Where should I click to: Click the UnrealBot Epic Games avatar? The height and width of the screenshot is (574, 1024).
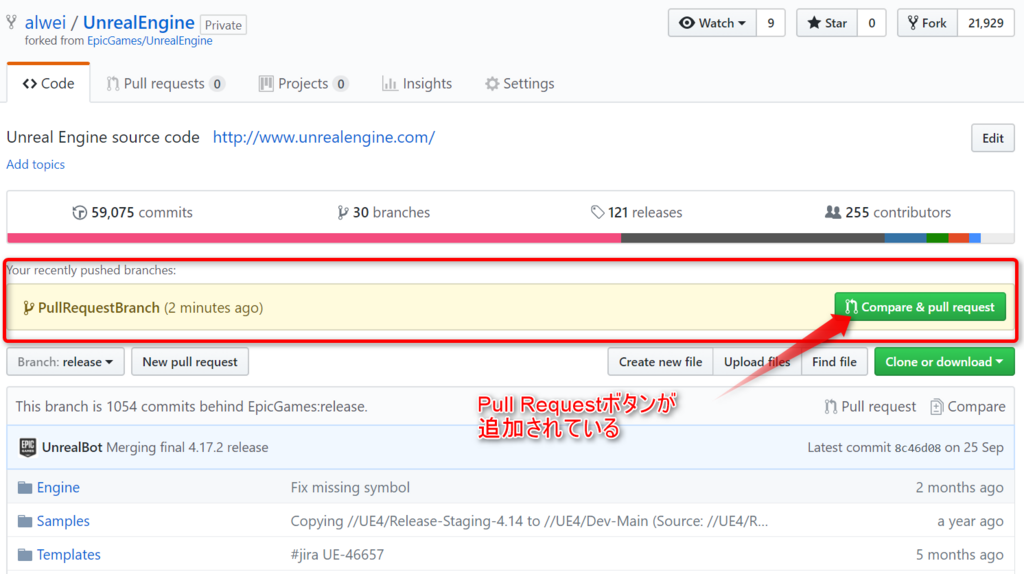(27, 447)
